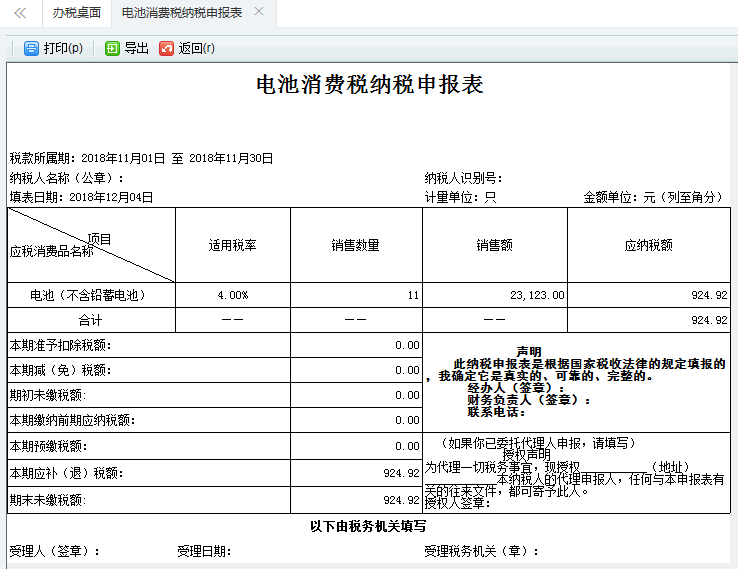Focus the 本期缴纳前期应纳税额 value field
Screen dimensions: 738x569
coord(356,420)
